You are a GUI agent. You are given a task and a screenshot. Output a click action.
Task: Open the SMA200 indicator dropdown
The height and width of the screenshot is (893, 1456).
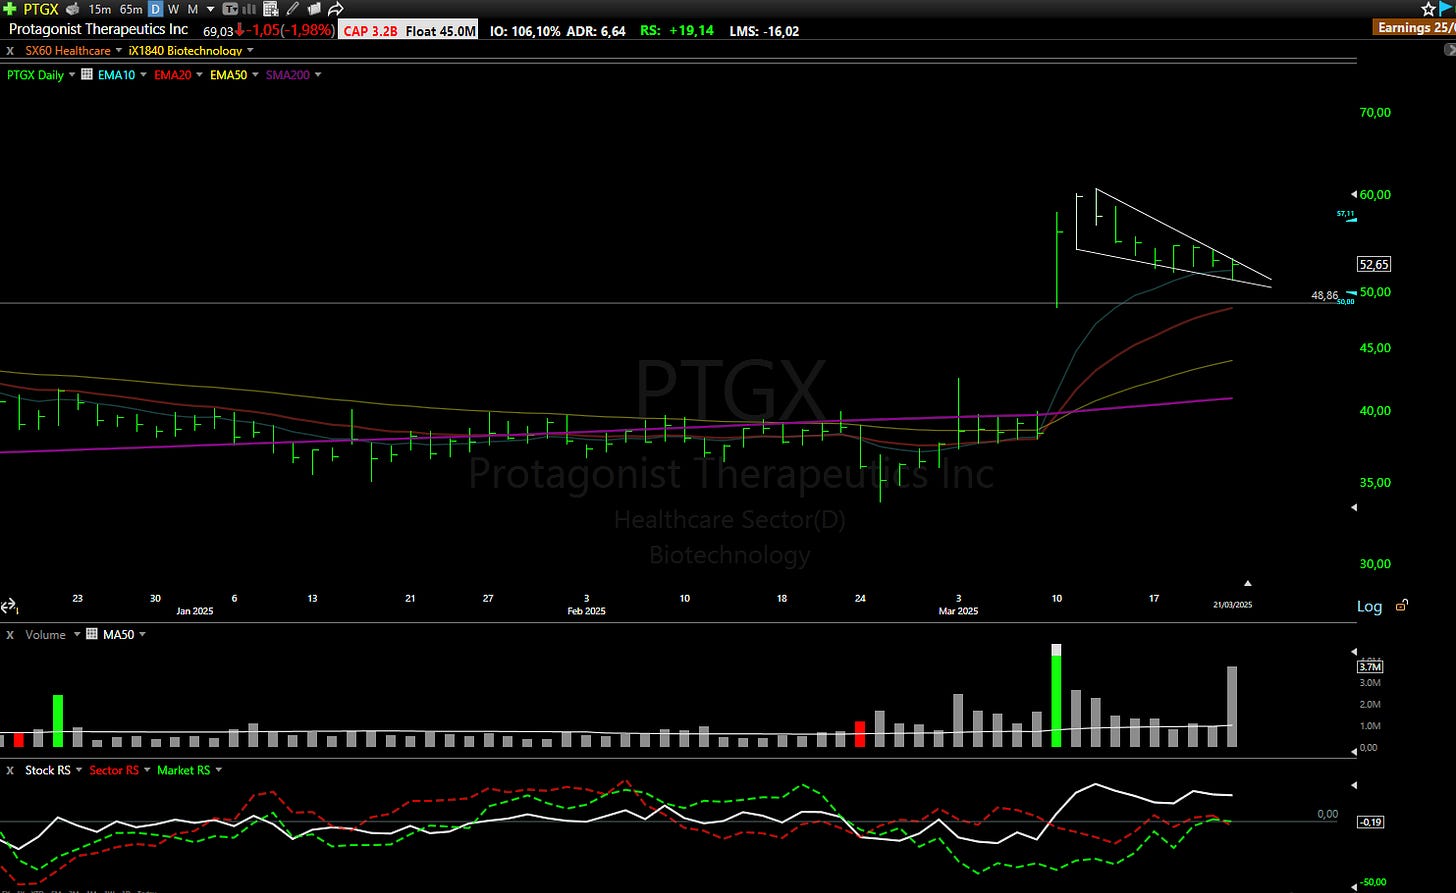coord(318,74)
